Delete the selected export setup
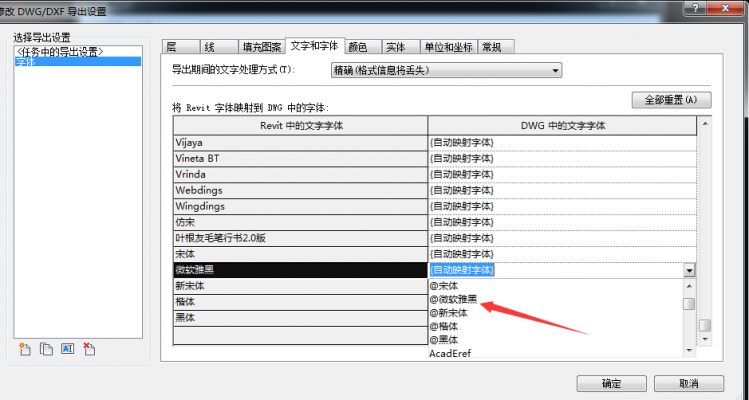 tap(89, 349)
